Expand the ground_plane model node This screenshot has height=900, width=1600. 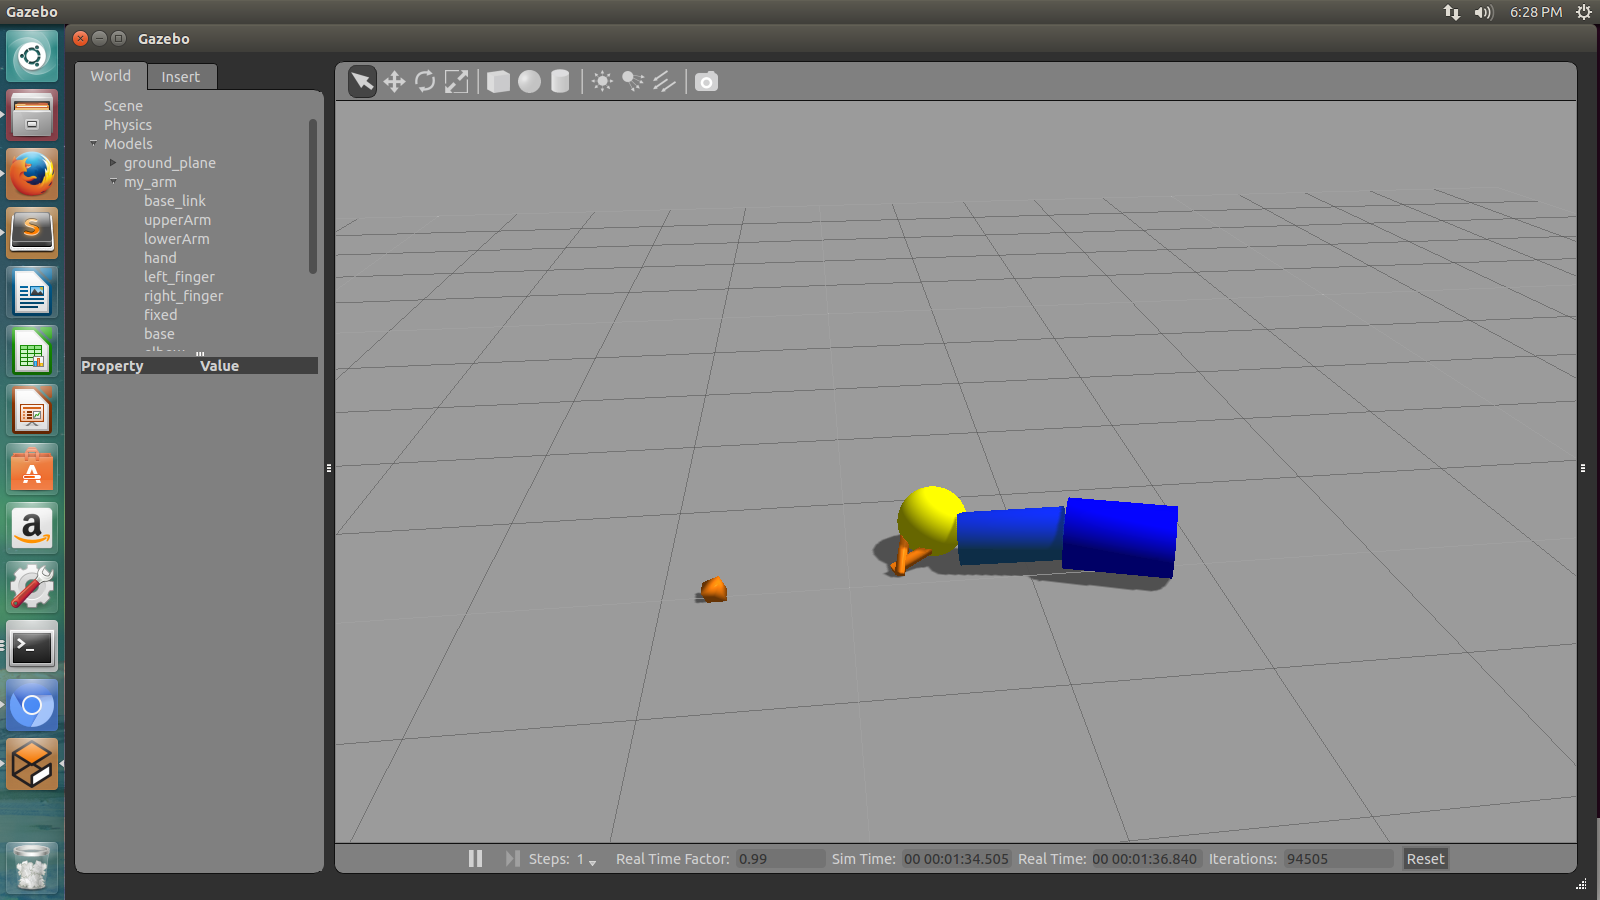113,163
